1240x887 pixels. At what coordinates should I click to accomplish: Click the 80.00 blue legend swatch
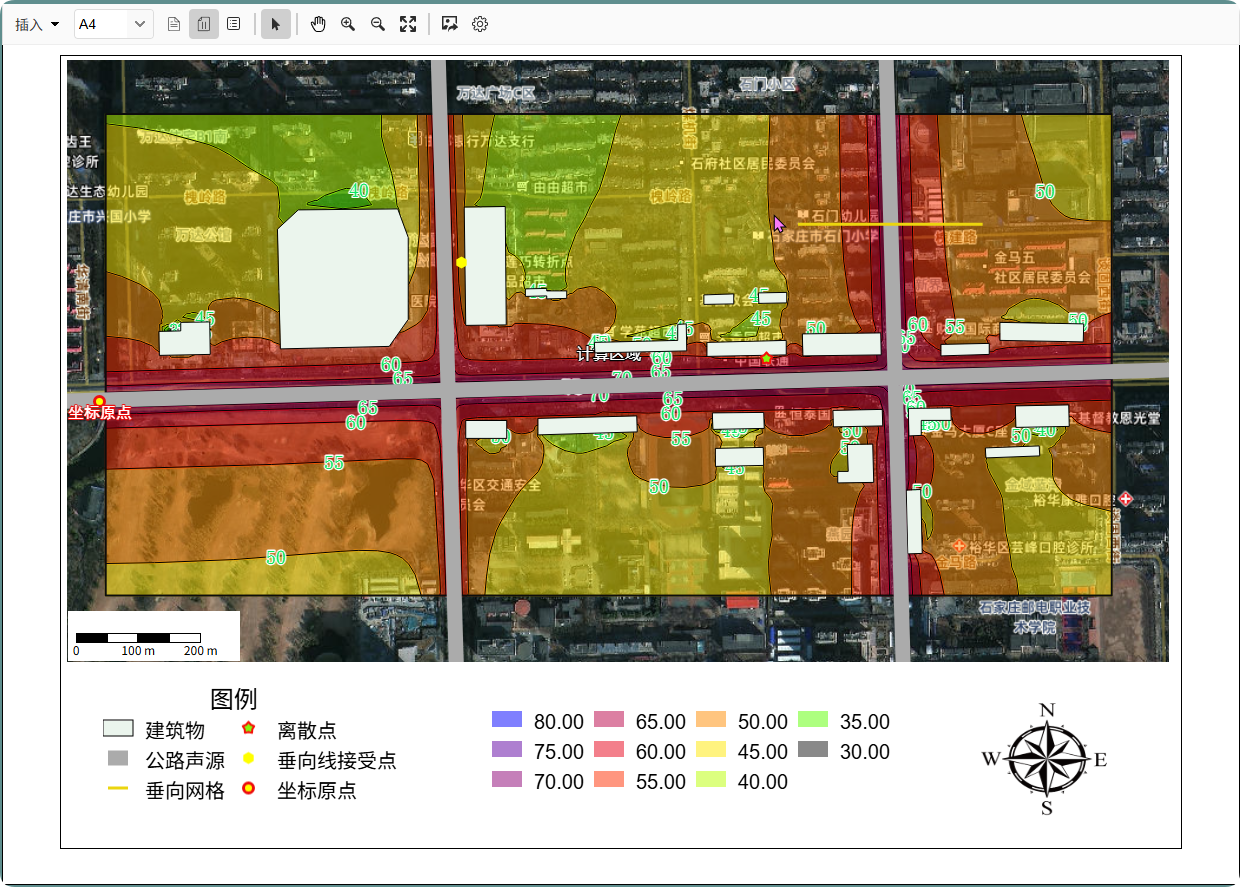(x=507, y=720)
